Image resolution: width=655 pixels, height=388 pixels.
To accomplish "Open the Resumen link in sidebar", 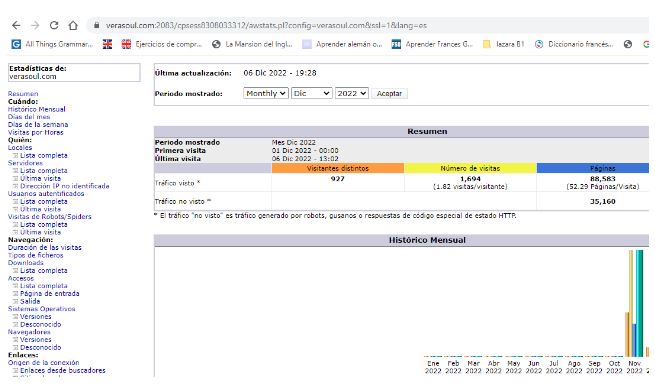I will (x=23, y=94).
